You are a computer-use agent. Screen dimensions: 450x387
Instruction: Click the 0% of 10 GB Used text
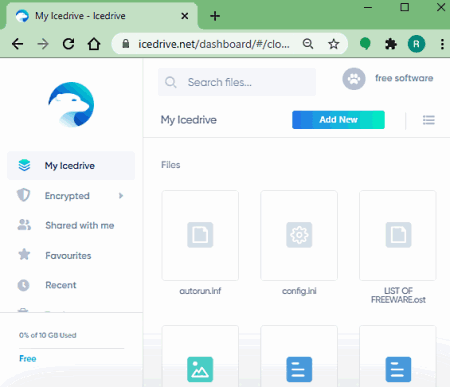pos(48,335)
